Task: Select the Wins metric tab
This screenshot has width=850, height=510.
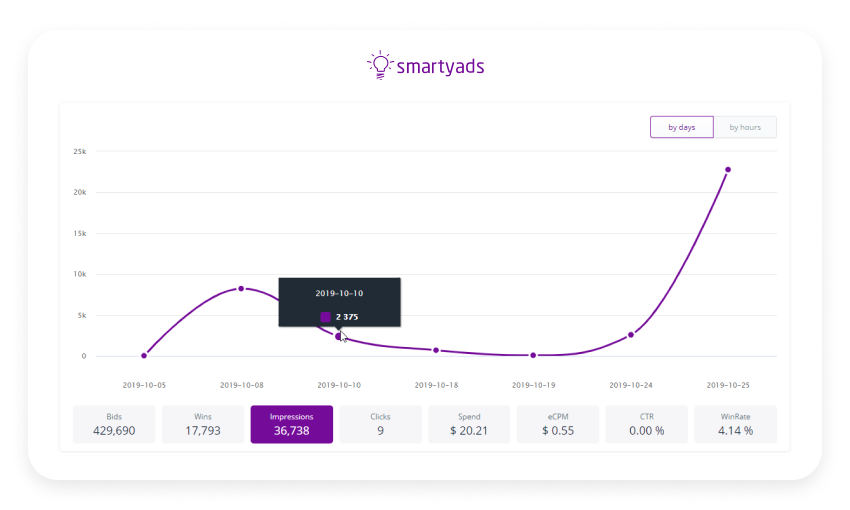Action: (x=203, y=424)
